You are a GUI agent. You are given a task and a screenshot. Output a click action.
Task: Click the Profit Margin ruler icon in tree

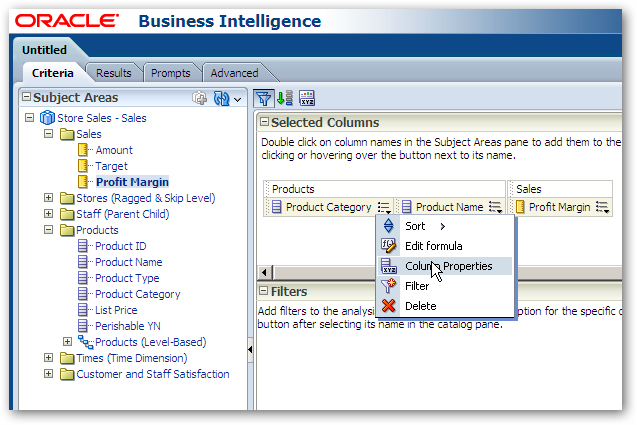point(82,182)
